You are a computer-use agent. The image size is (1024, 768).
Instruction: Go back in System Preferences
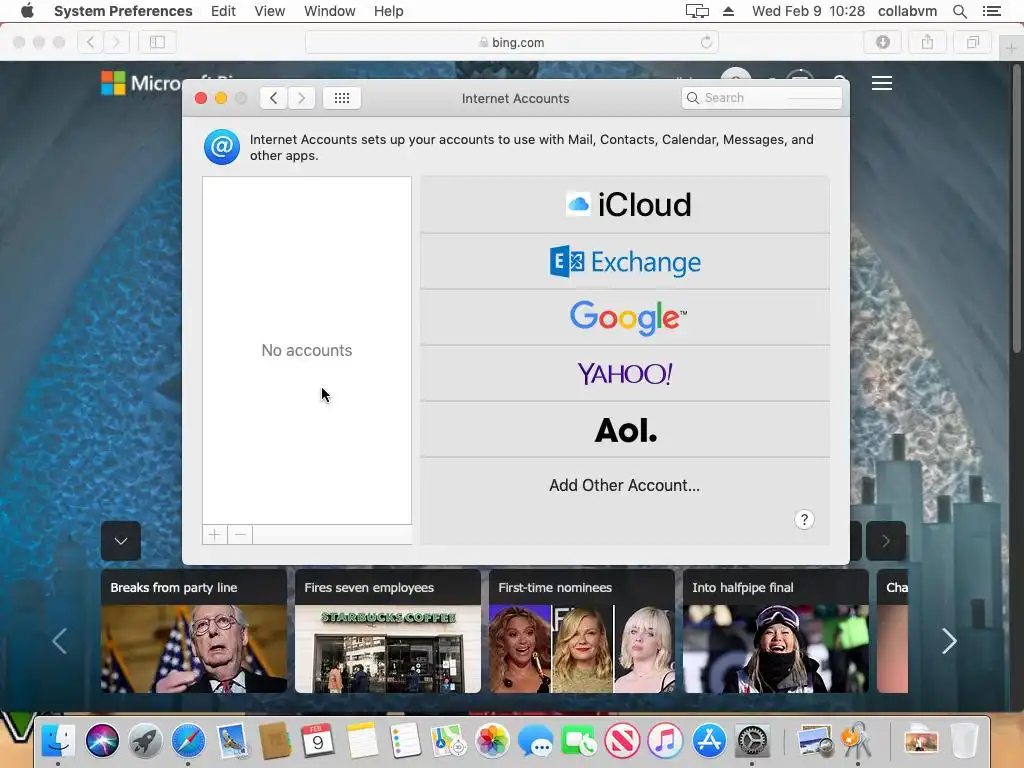[274, 98]
